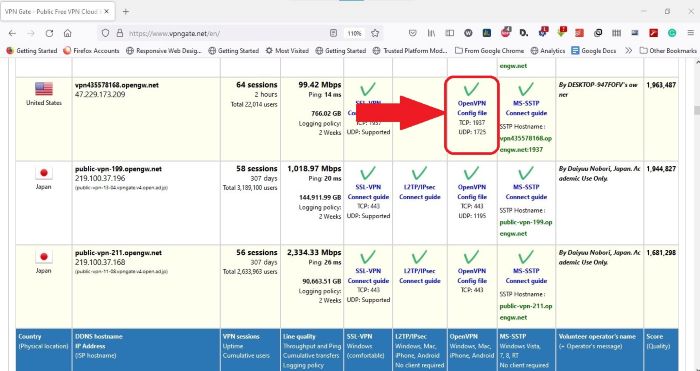Screen dimensions: 700x371
Task: Open the Other Bookmarks folder
Action: coord(668,51)
